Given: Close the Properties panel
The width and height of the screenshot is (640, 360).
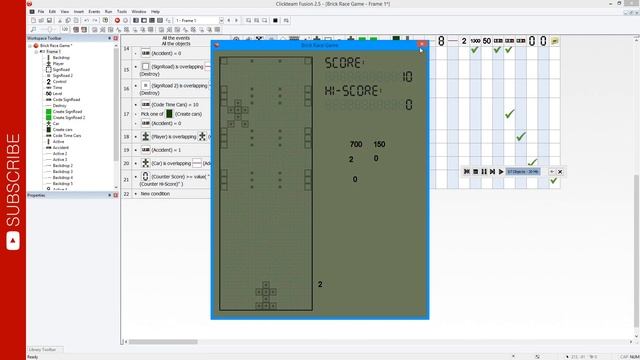Looking at the screenshot, I should click(116, 196).
